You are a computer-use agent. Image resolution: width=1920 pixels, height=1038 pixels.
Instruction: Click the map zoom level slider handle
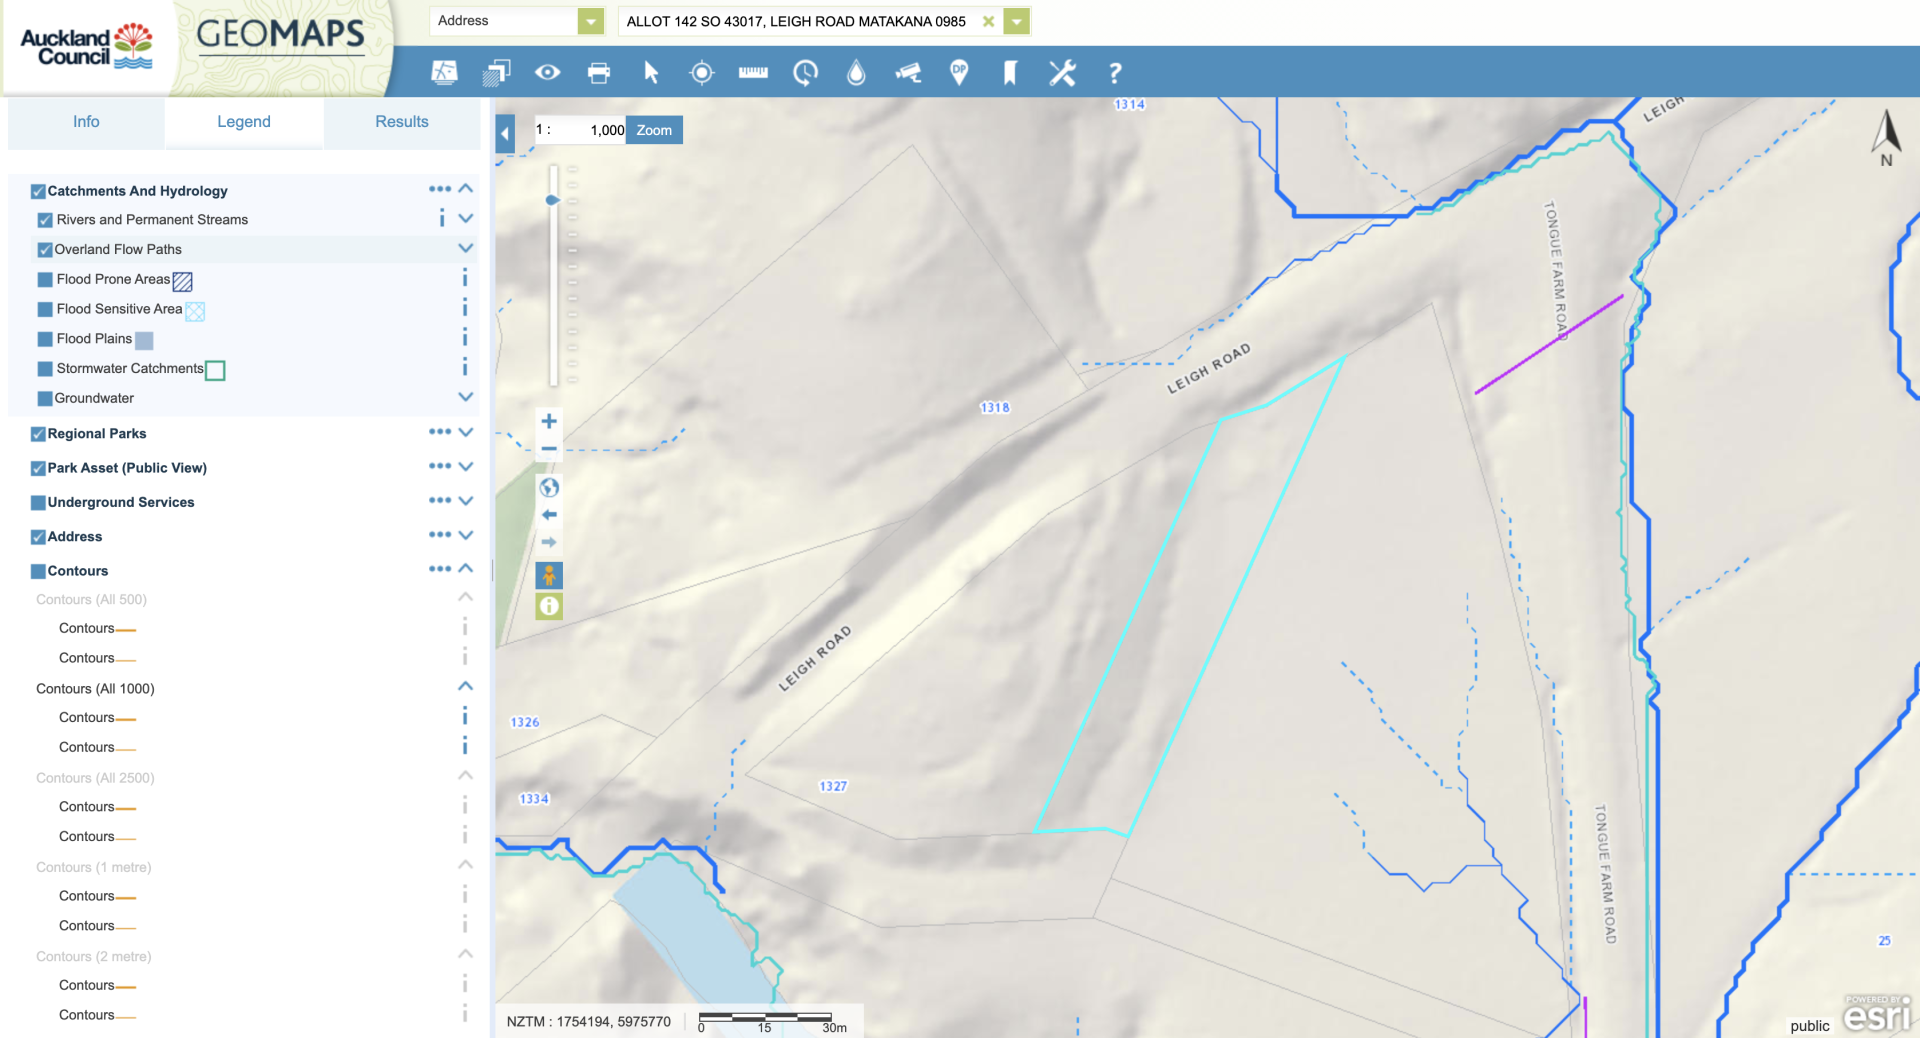click(x=552, y=200)
